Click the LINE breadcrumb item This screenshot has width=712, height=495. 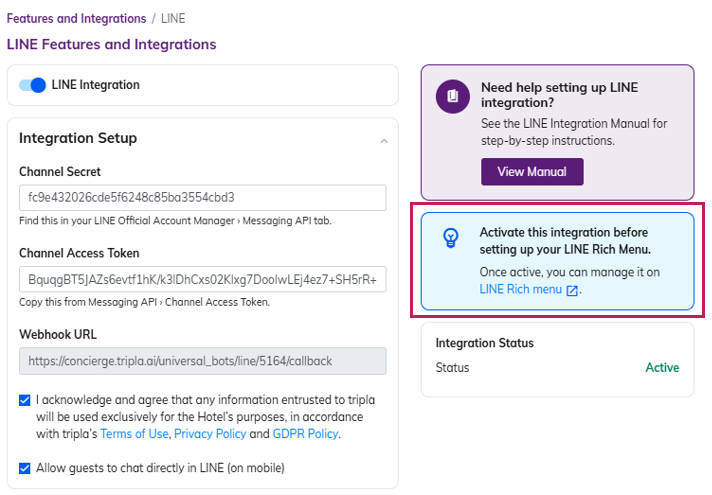tap(172, 19)
